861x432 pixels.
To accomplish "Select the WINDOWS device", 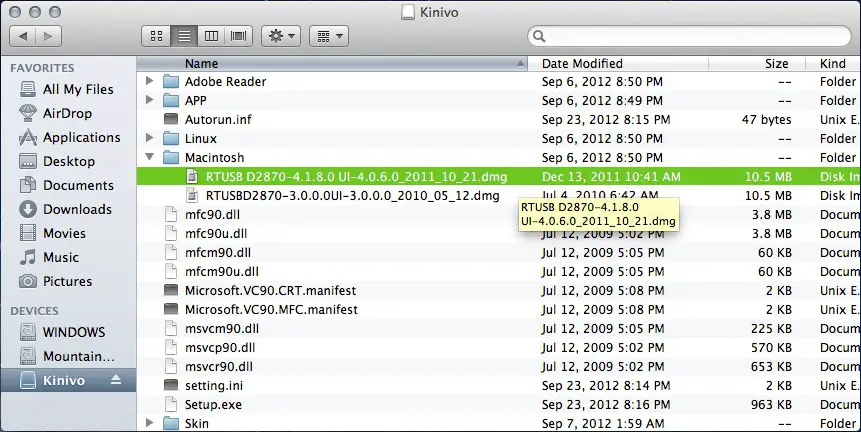I will [62, 332].
